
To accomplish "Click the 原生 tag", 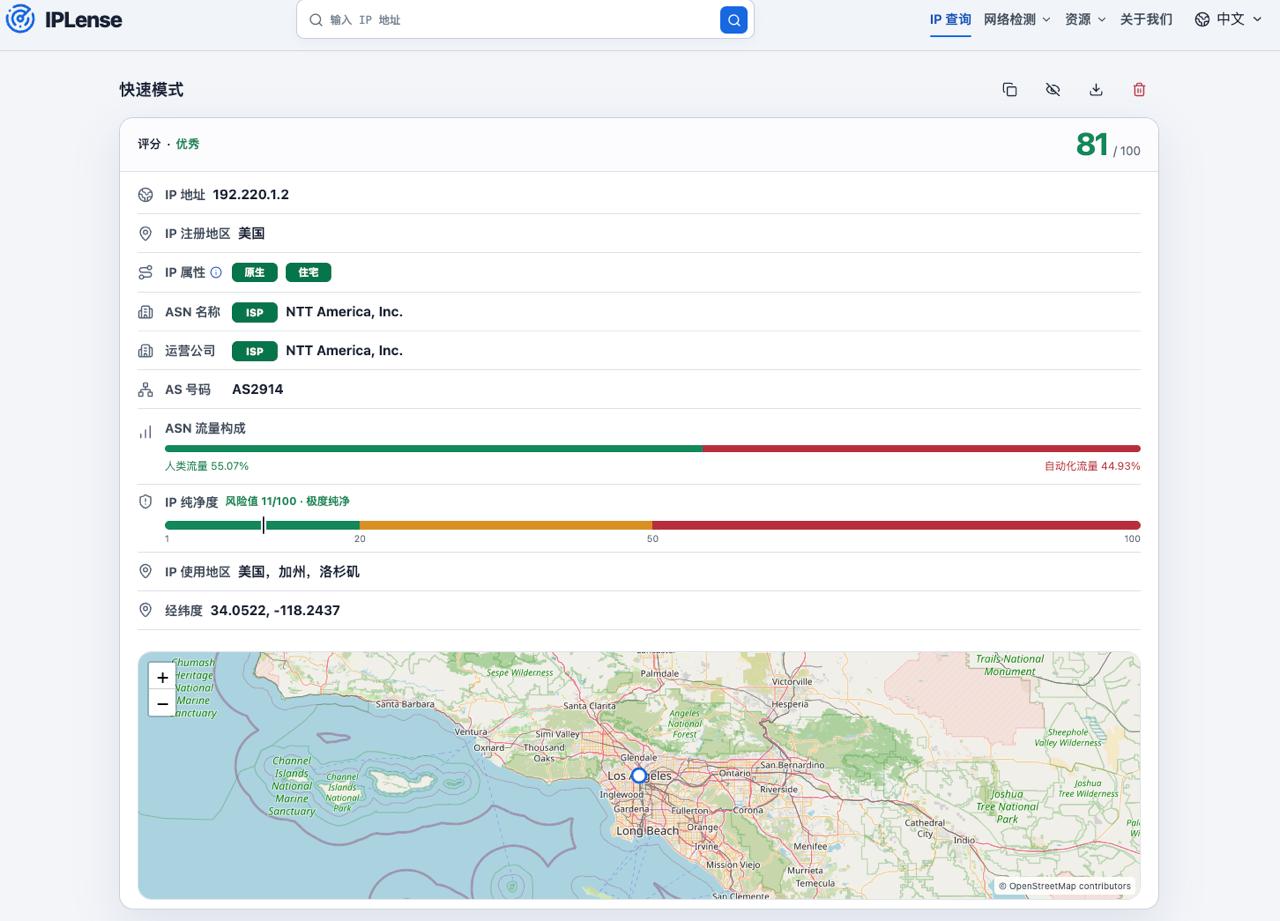I will [x=255, y=272].
